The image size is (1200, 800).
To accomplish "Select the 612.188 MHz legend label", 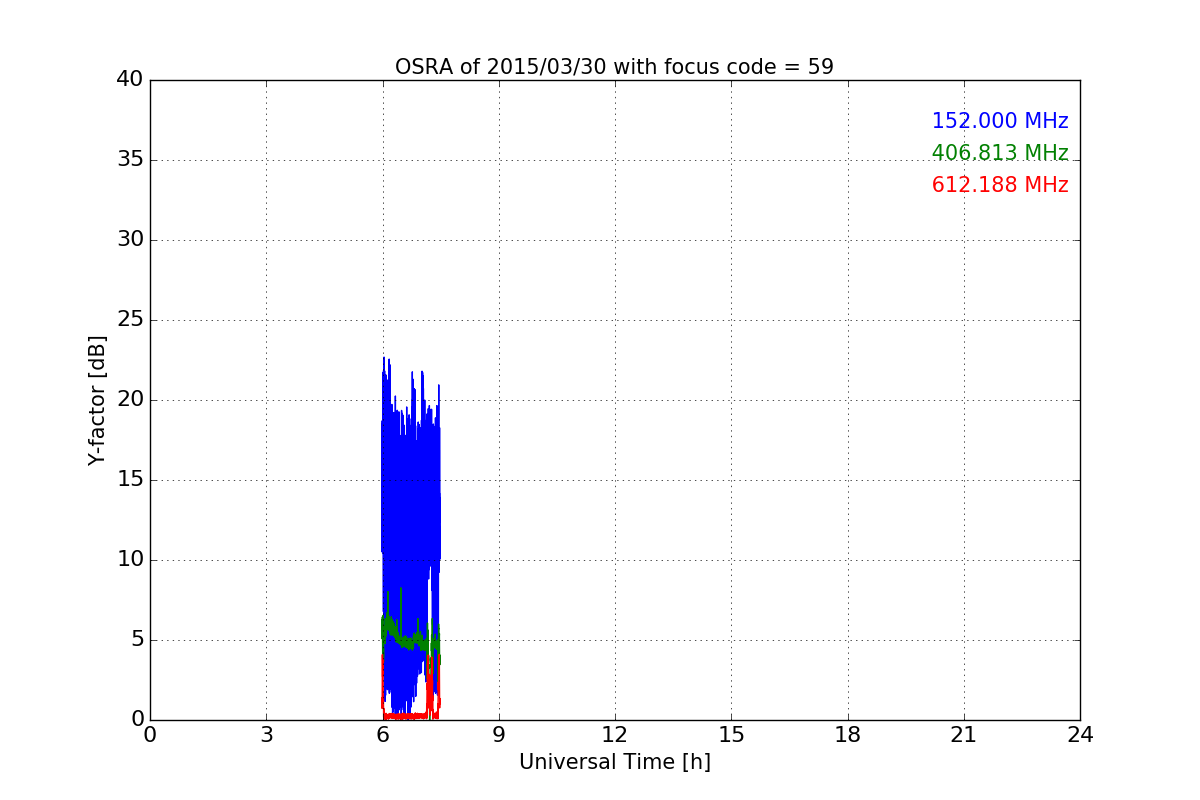I will (x=1000, y=185).
